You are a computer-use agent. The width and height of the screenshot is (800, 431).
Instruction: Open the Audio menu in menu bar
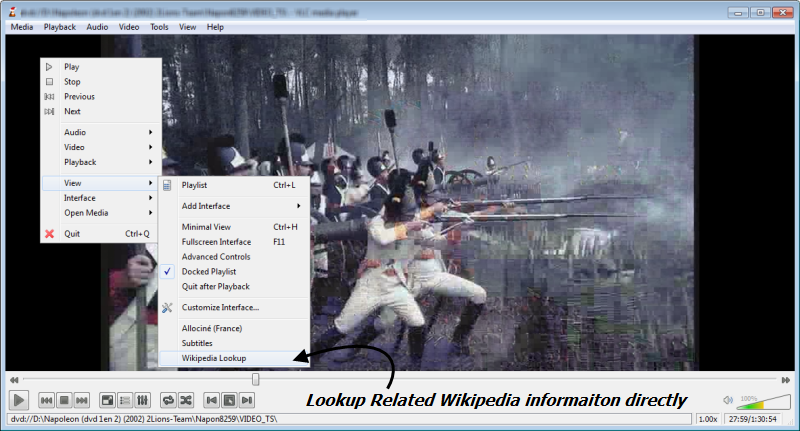97,27
